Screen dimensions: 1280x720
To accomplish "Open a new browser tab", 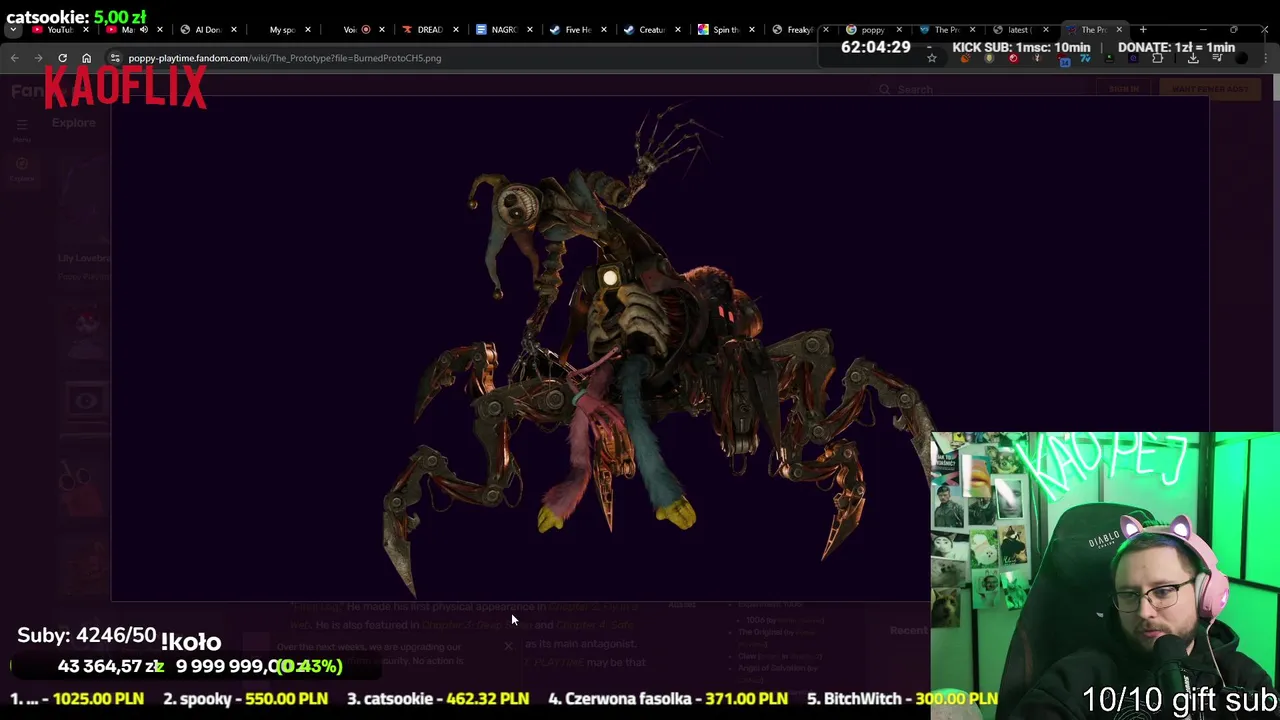I will (x=1143, y=30).
